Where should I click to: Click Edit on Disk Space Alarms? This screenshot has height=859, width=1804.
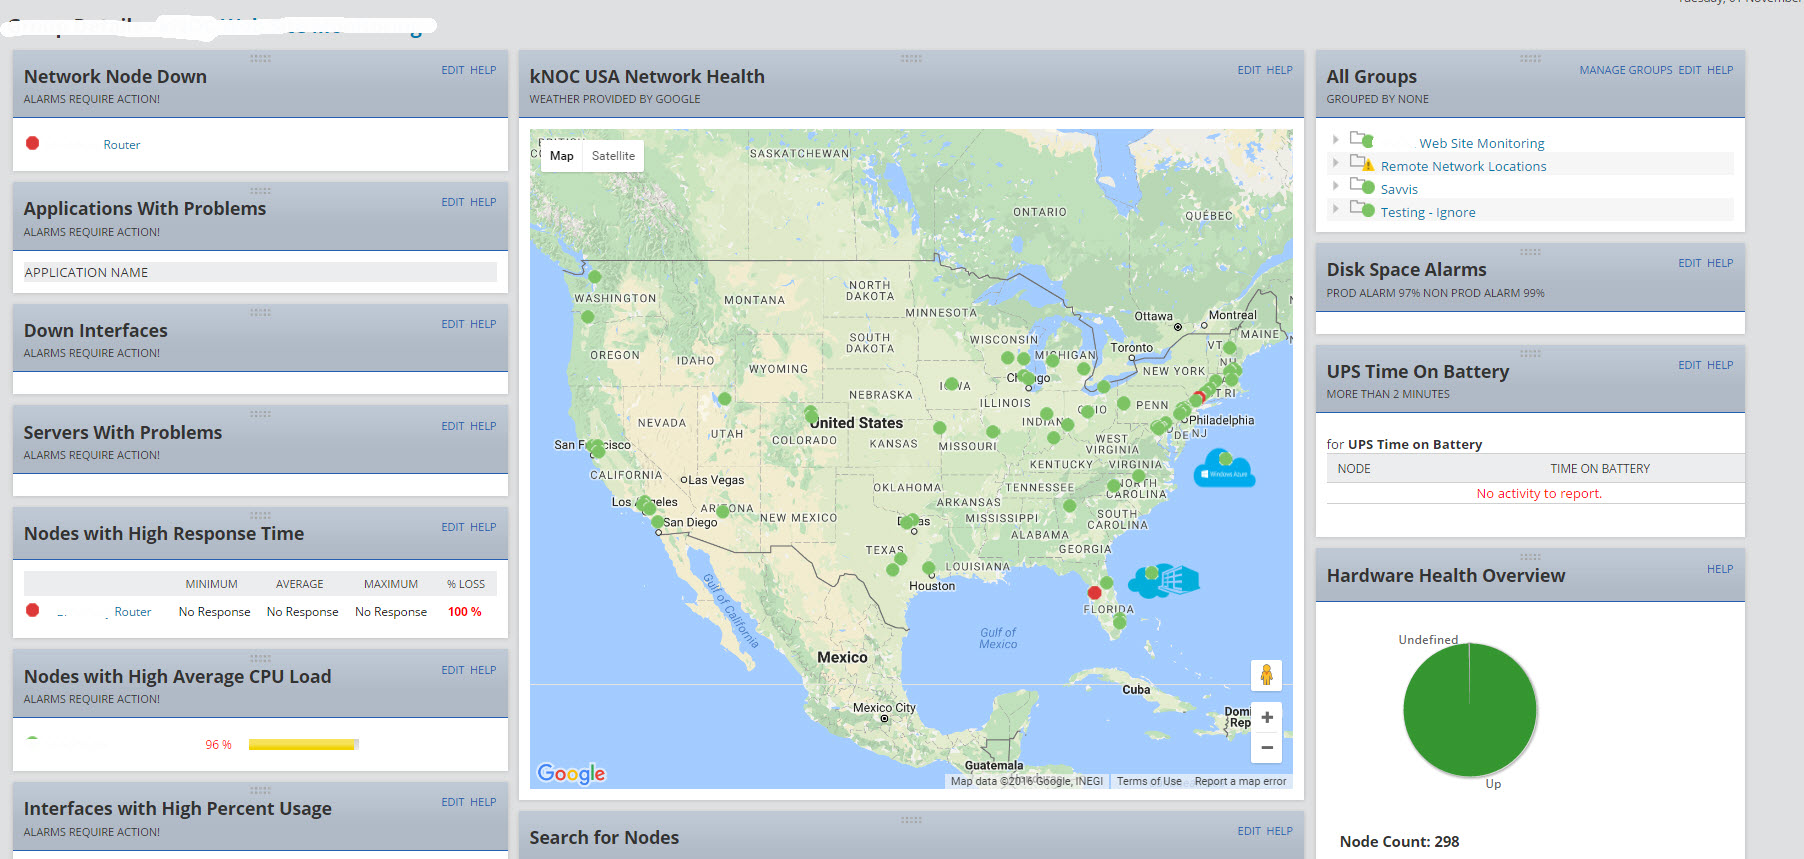(x=1689, y=263)
